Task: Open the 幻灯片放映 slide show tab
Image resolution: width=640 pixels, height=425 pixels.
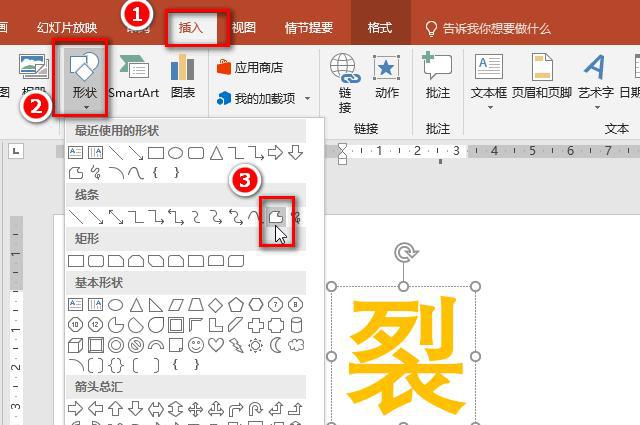Action: (67, 28)
